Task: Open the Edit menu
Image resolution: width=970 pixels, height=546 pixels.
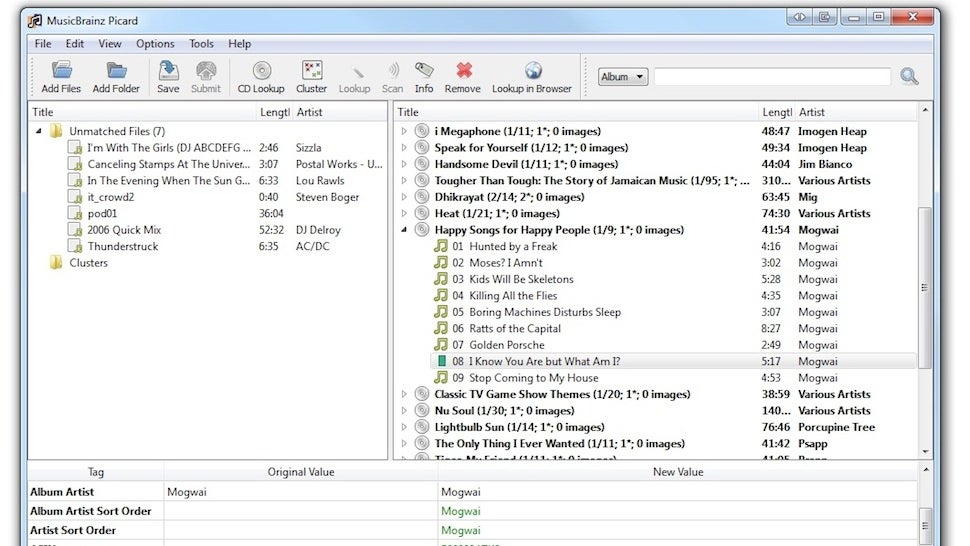Action: (74, 43)
